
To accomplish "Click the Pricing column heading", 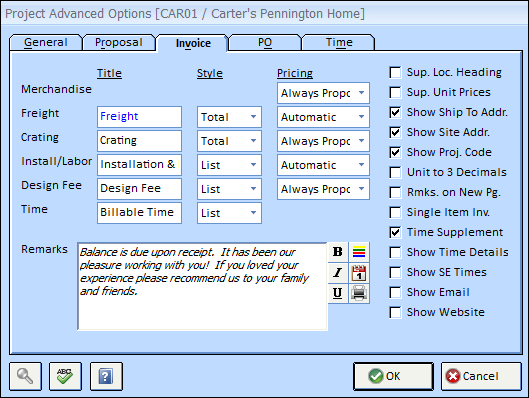I will (x=295, y=73).
